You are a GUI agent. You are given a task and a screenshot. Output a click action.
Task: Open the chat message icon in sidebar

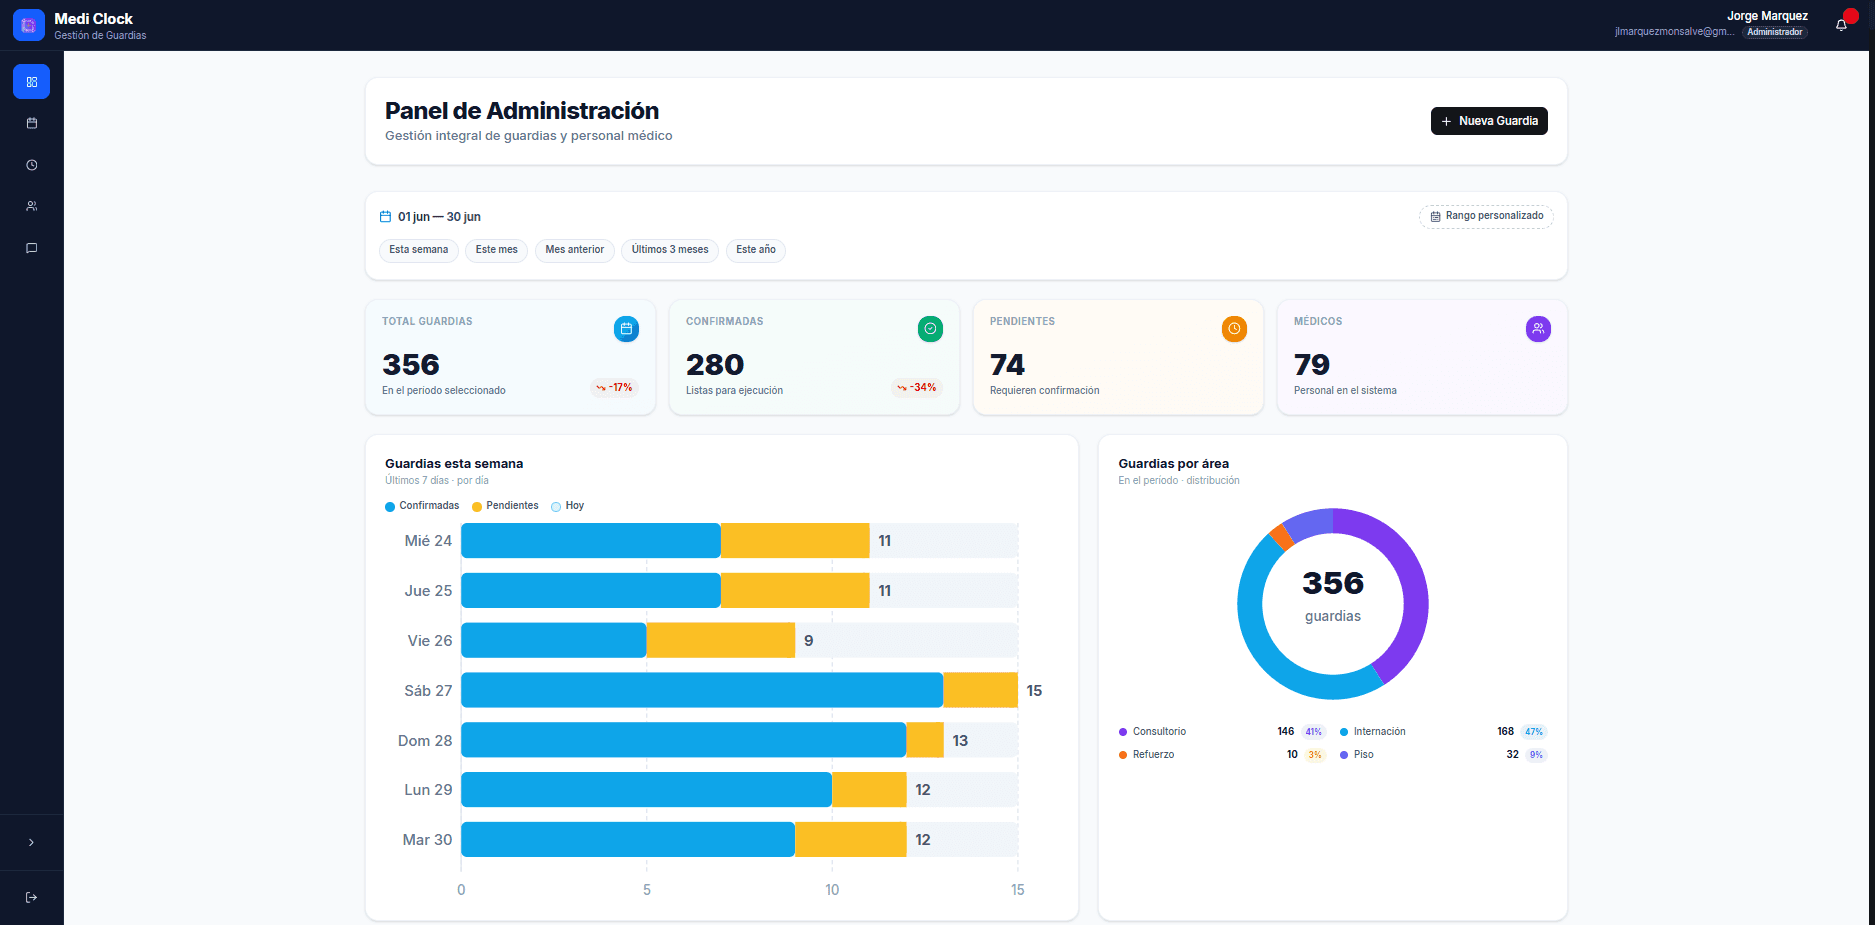[x=31, y=248]
